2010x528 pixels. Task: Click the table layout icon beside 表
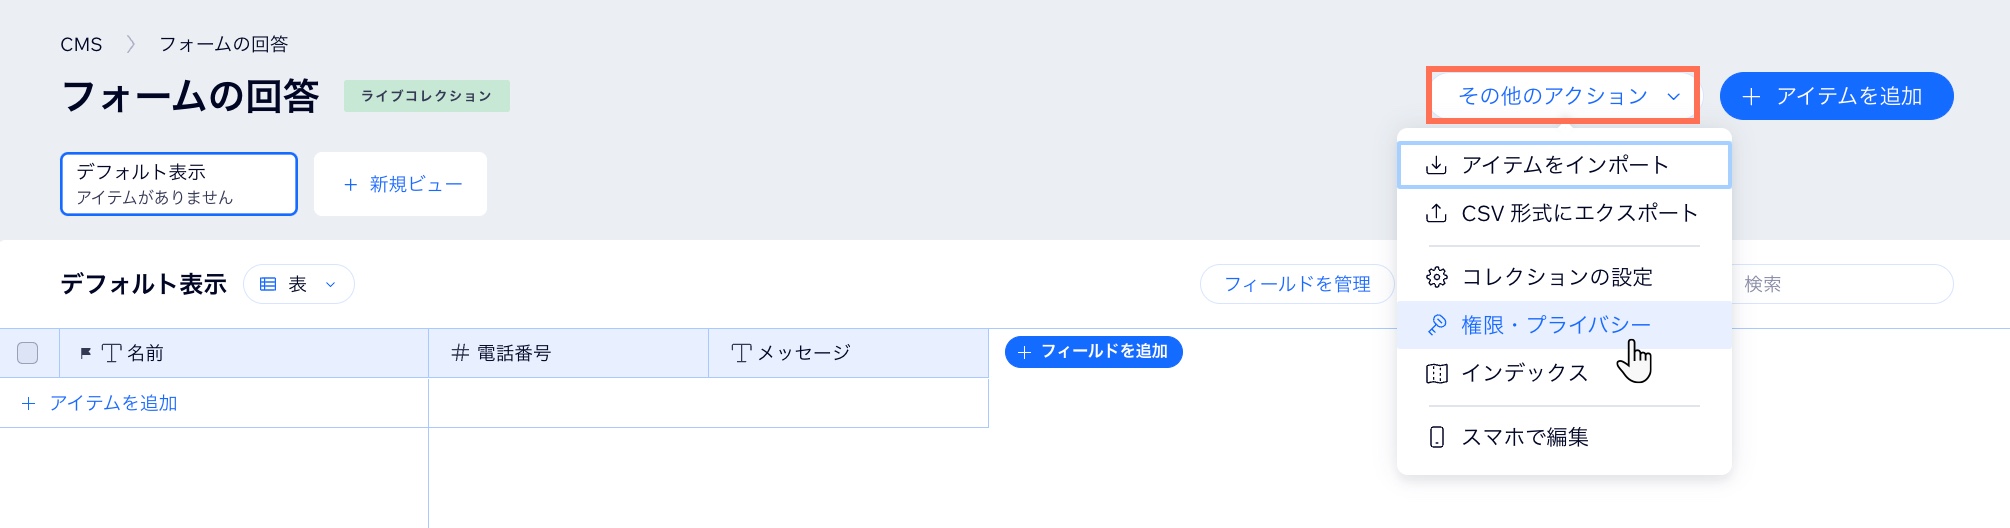268,284
